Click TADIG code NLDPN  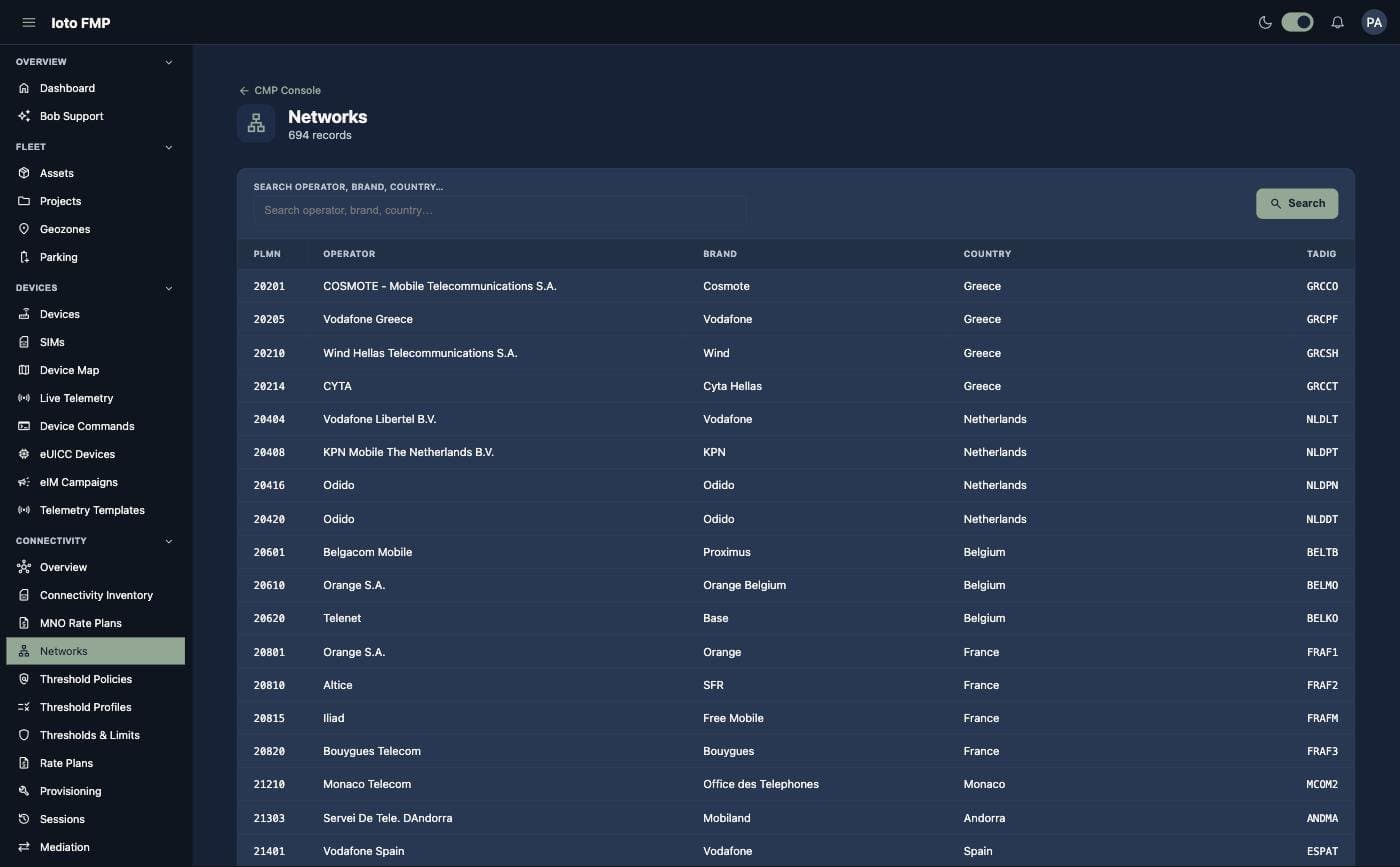(1322, 485)
